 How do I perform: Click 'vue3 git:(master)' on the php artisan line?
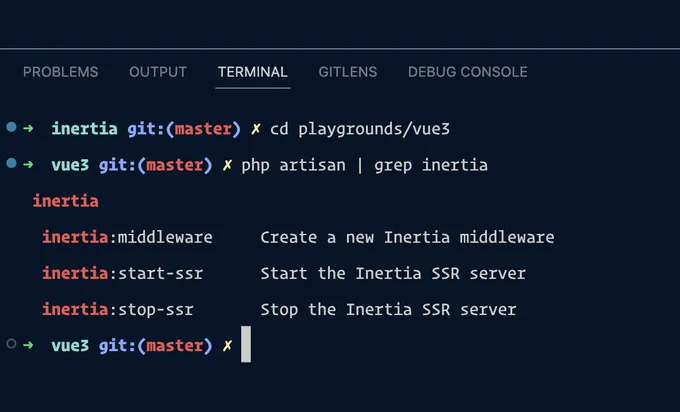(x=132, y=165)
